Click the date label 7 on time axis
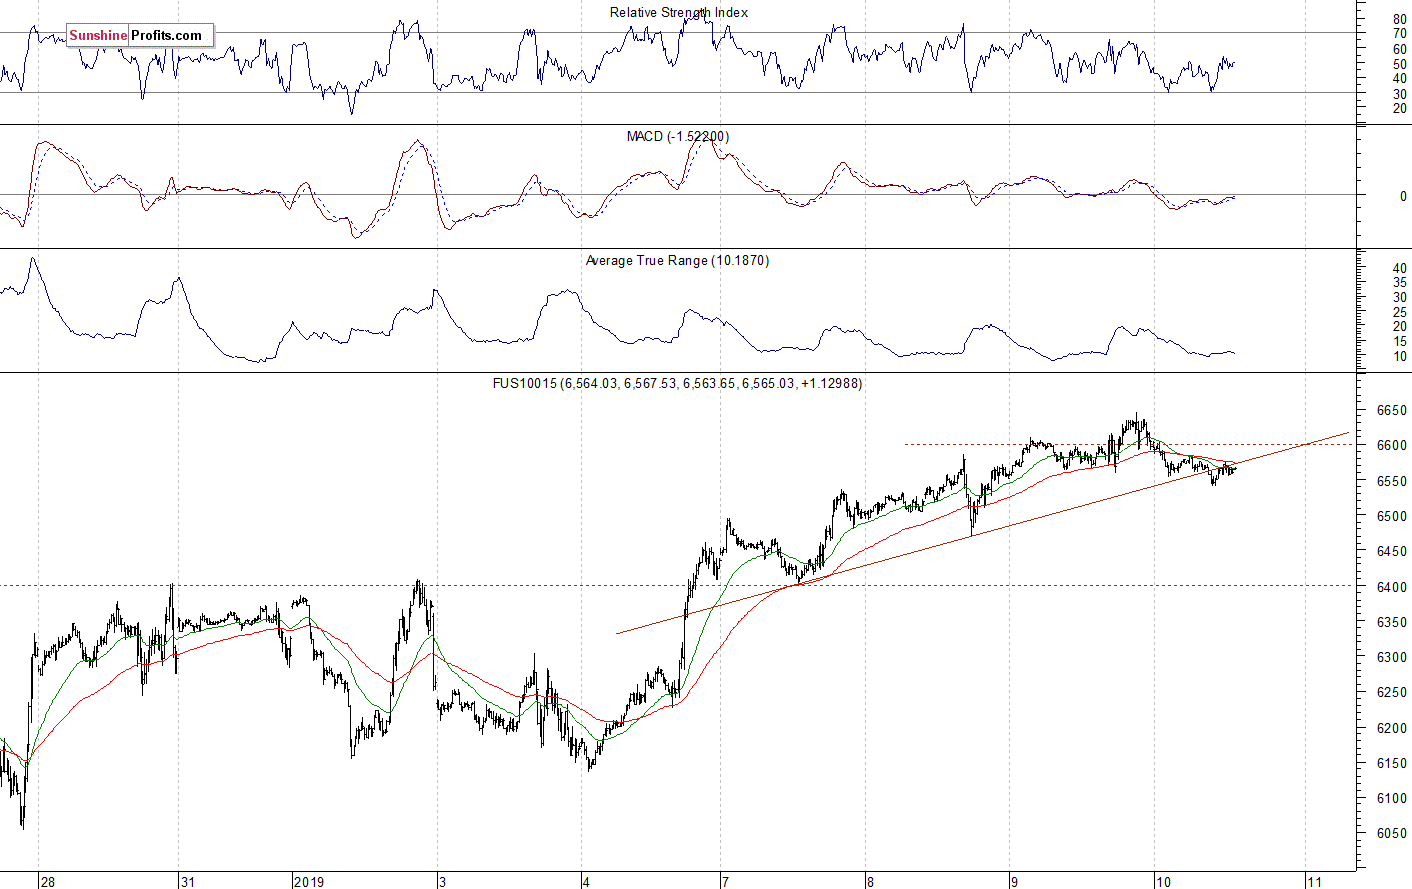 [726, 881]
